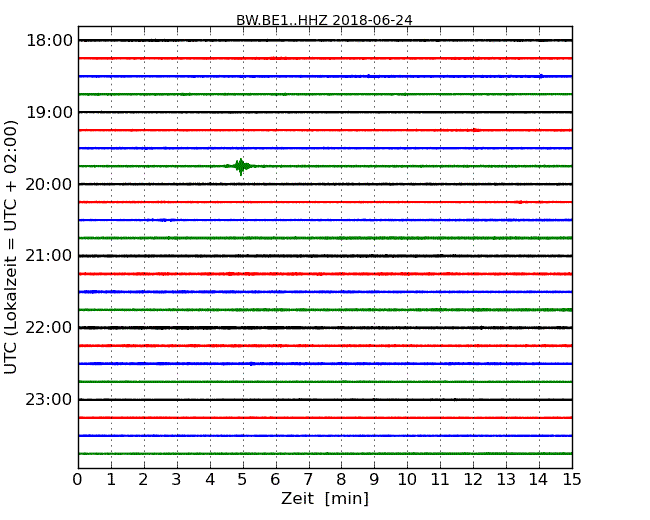Click x-axis tick label 8
The height and width of the screenshot is (520, 650).
pos(341,479)
